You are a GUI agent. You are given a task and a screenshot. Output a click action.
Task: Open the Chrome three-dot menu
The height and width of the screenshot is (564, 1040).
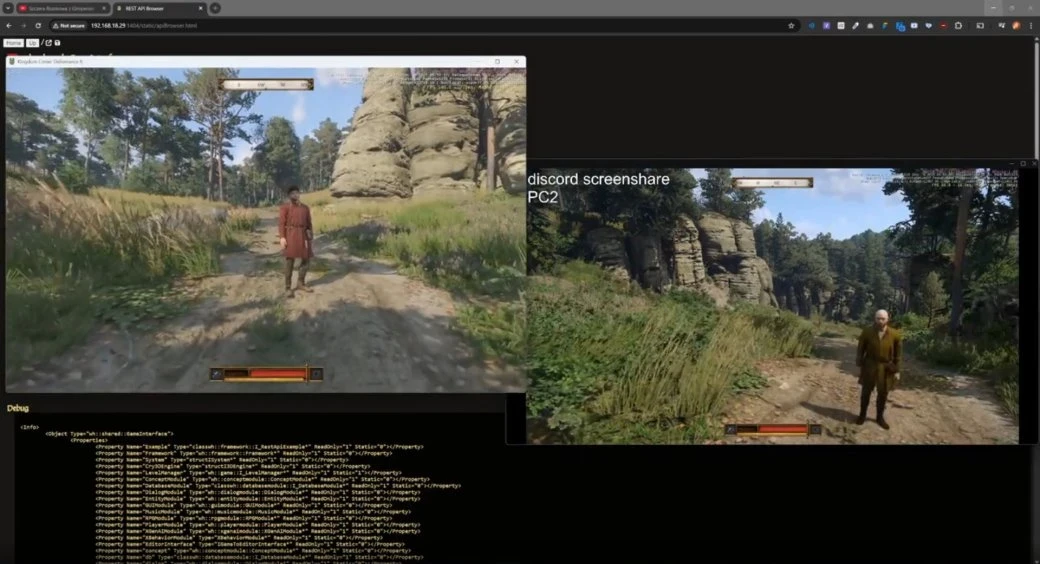(1030, 25)
